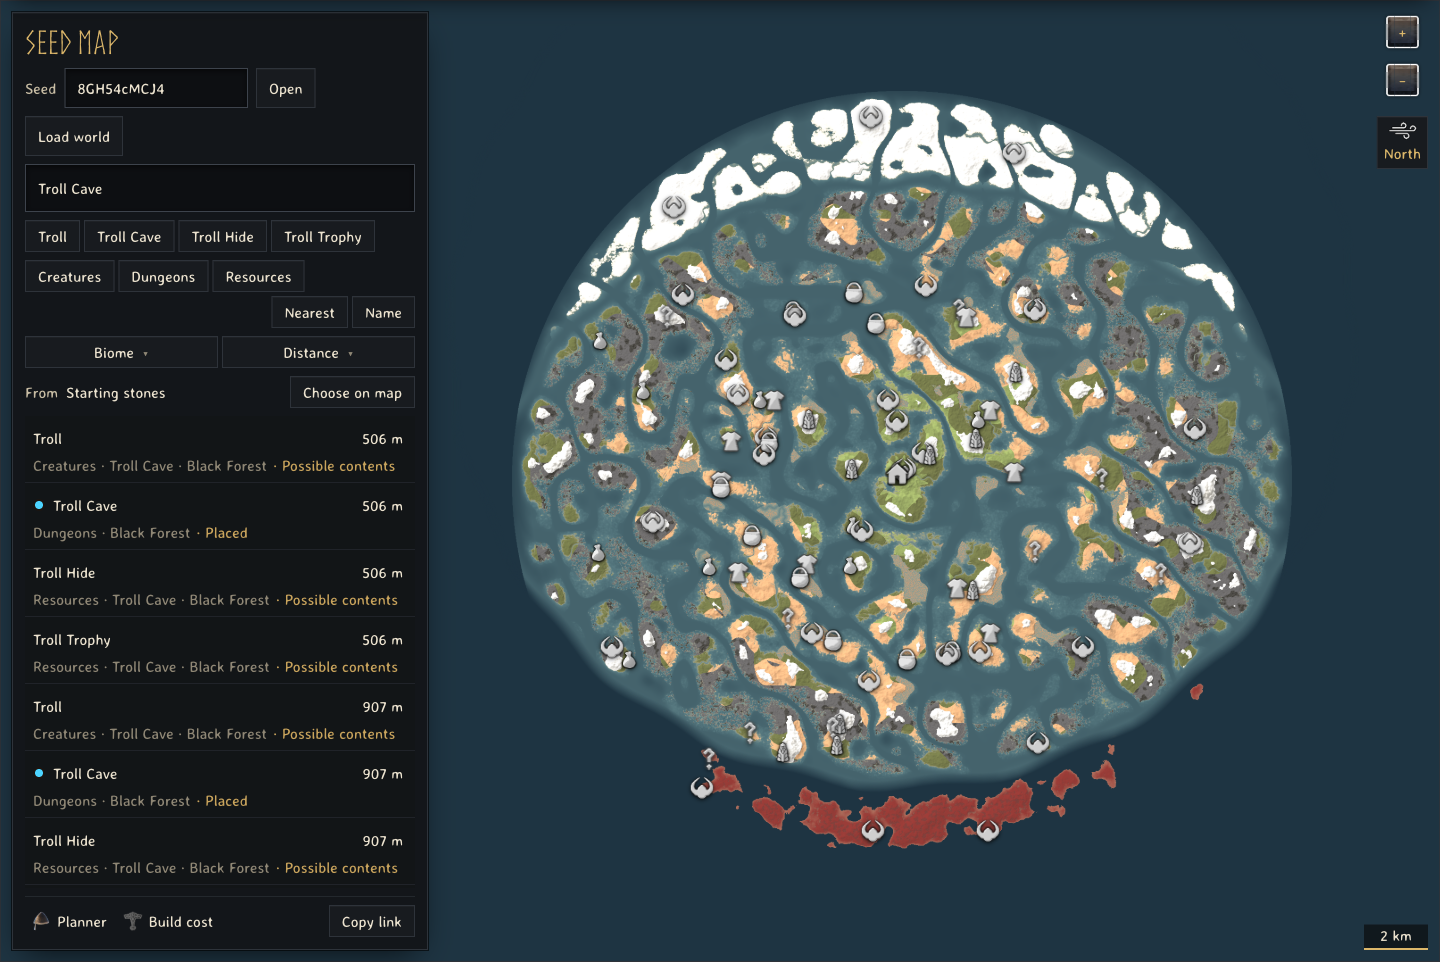The height and width of the screenshot is (962, 1440).
Task: Open the entered seed
Action: 285,89
